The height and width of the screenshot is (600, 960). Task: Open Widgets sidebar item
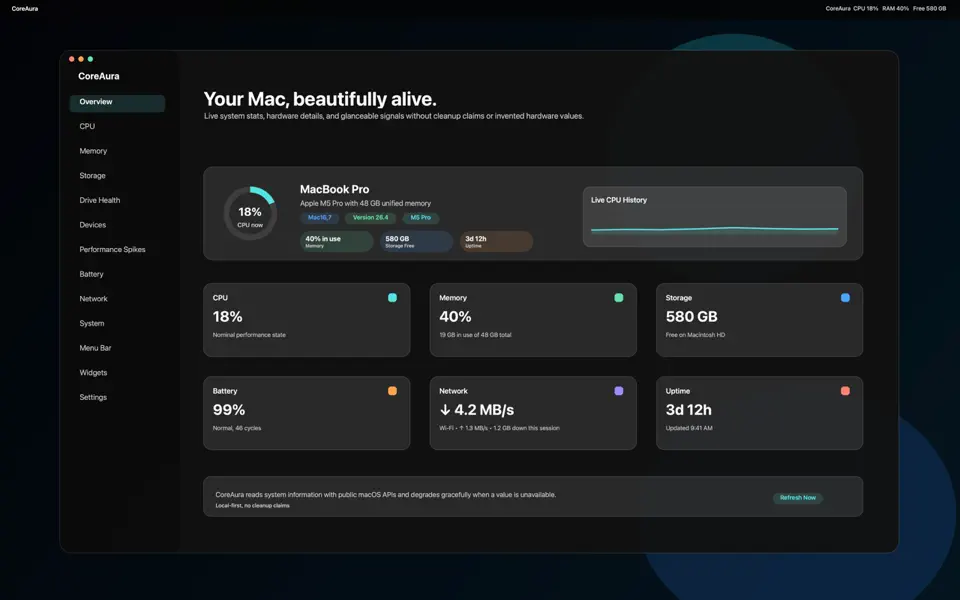click(x=93, y=372)
